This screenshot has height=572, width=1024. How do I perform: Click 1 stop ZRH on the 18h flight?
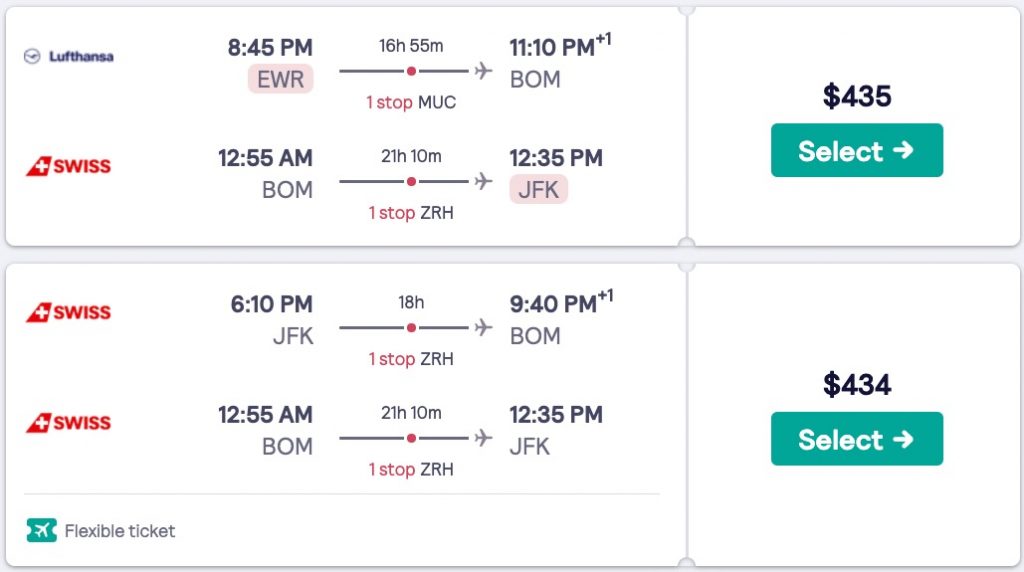pyautogui.click(x=411, y=358)
